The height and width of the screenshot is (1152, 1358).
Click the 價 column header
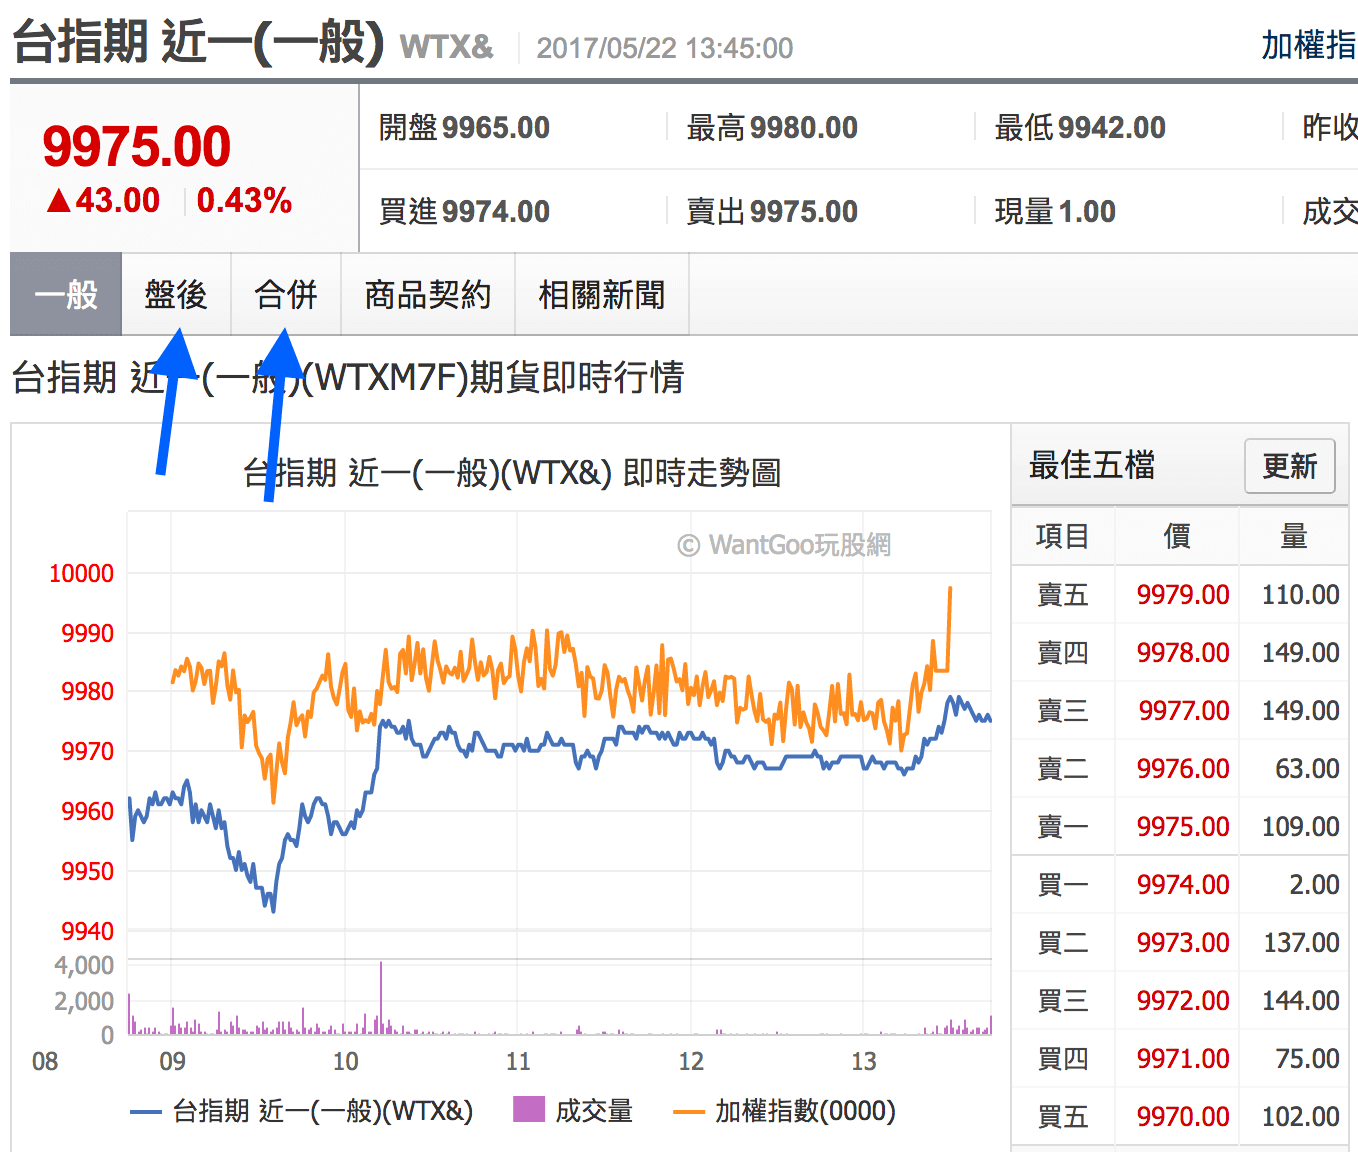pos(1177,536)
